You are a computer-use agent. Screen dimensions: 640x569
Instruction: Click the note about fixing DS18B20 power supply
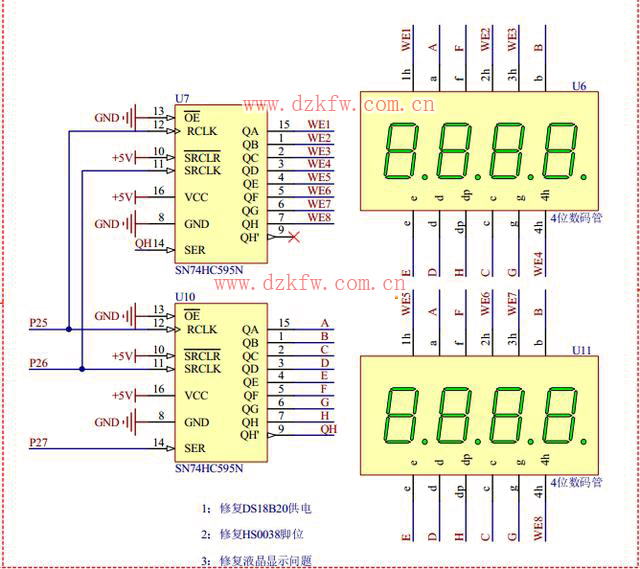click(258, 508)
